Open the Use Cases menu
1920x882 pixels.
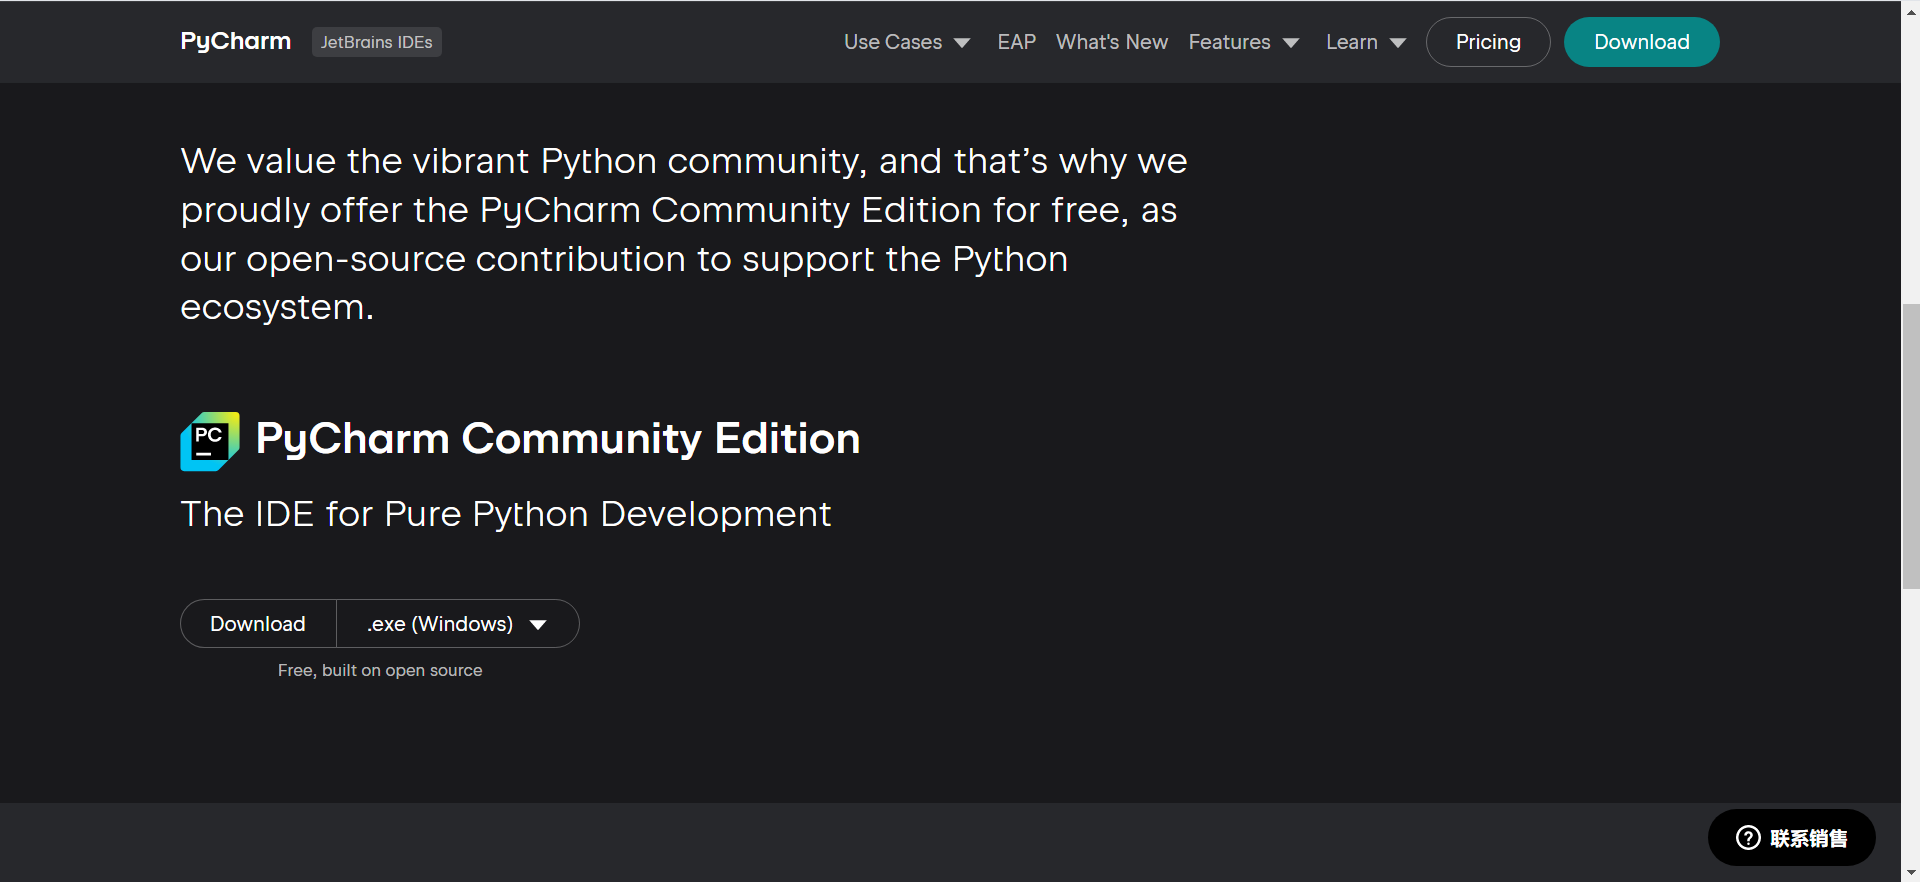tap(893, 42)
